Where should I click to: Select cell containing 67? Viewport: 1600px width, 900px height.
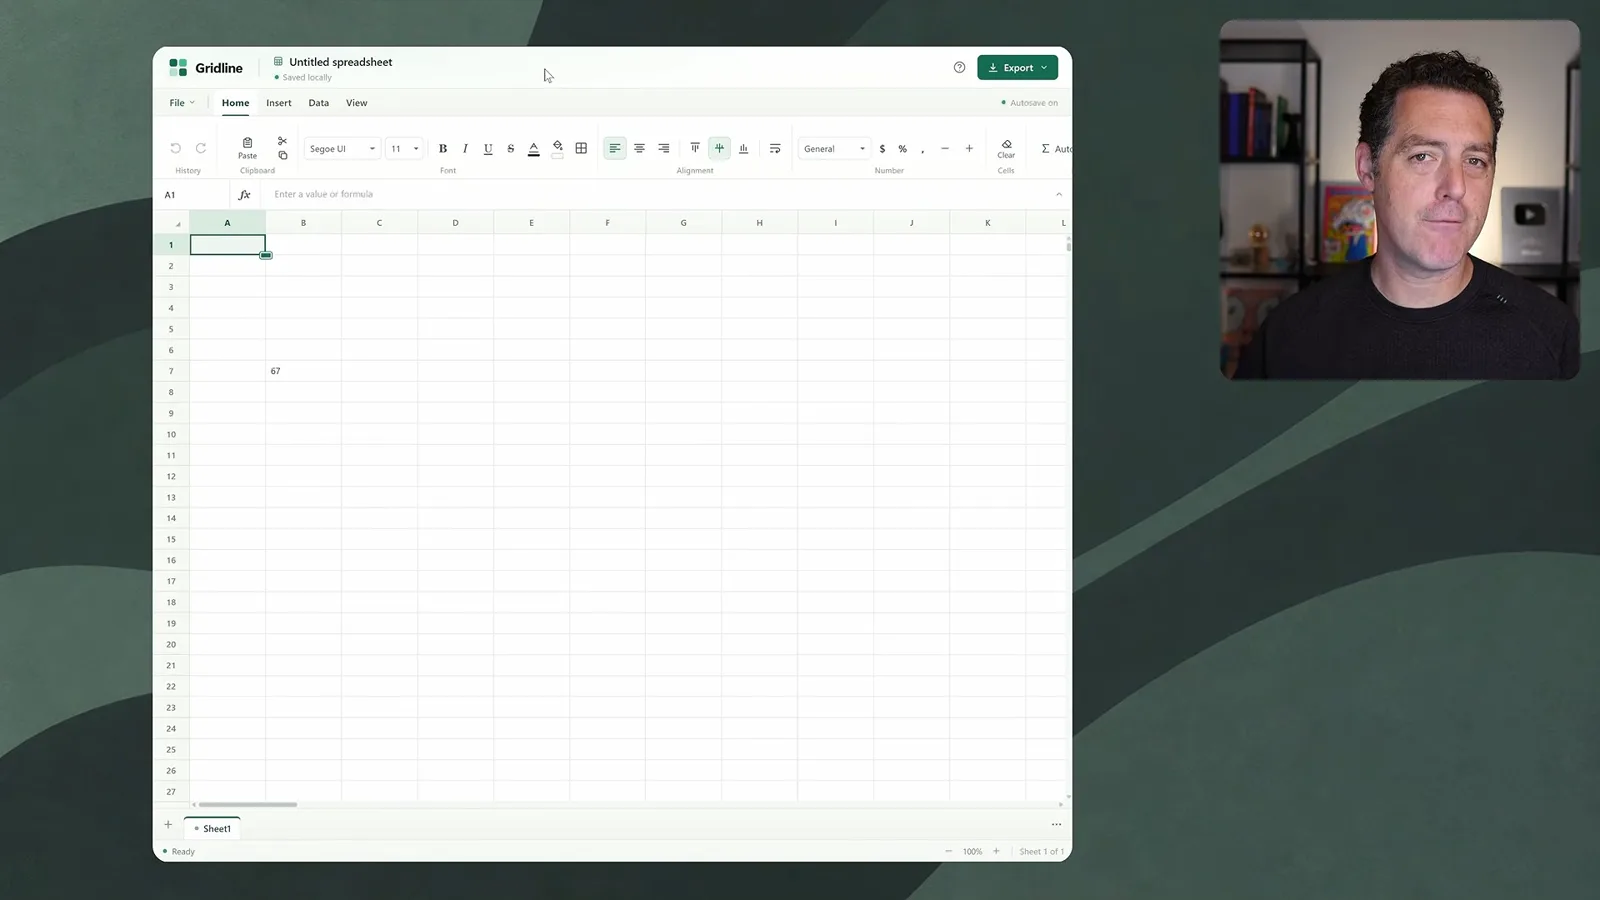(303, 371)
